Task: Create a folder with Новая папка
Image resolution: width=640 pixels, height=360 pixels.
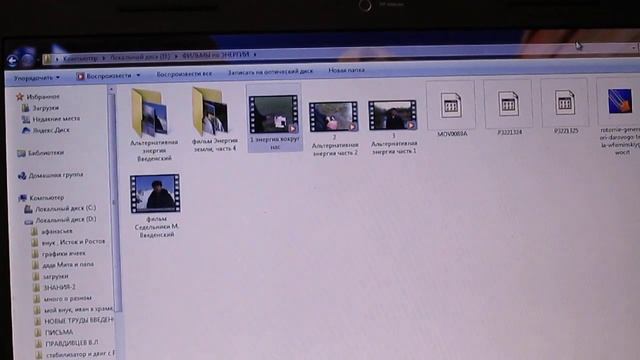Action: [346, 70]
